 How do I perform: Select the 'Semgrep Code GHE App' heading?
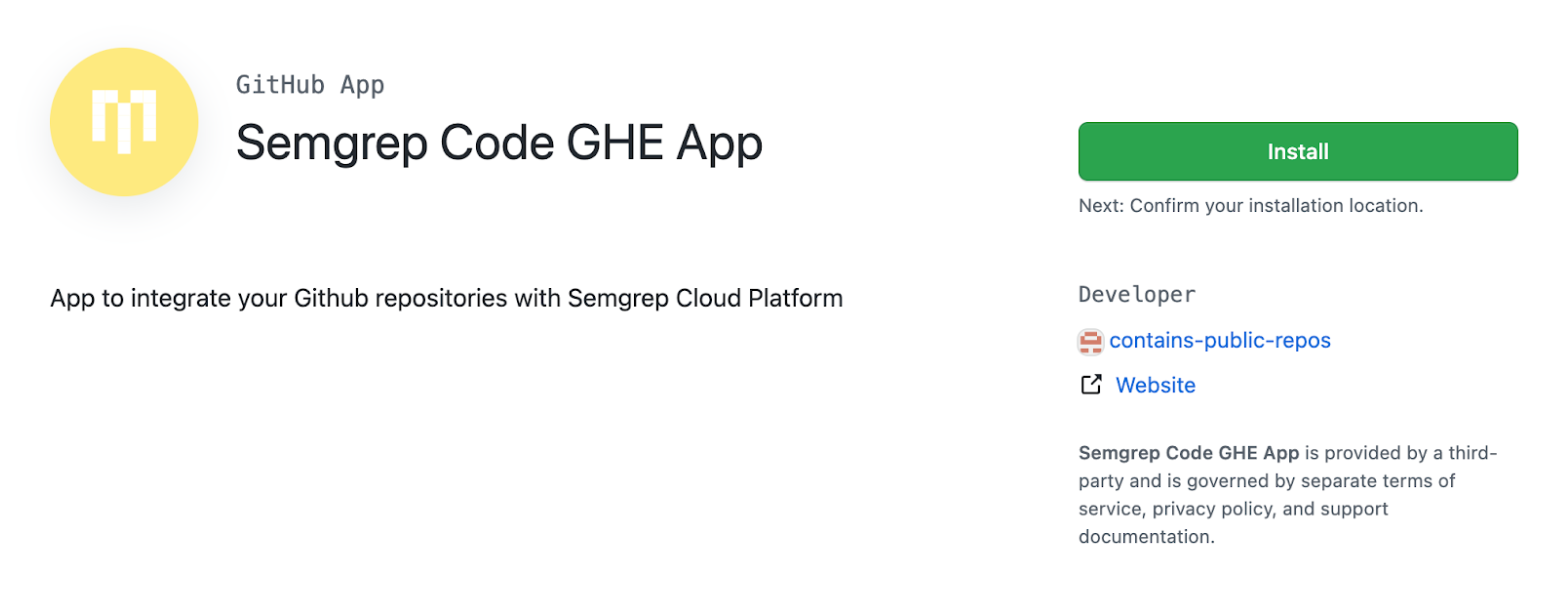[x=498, y=142]
